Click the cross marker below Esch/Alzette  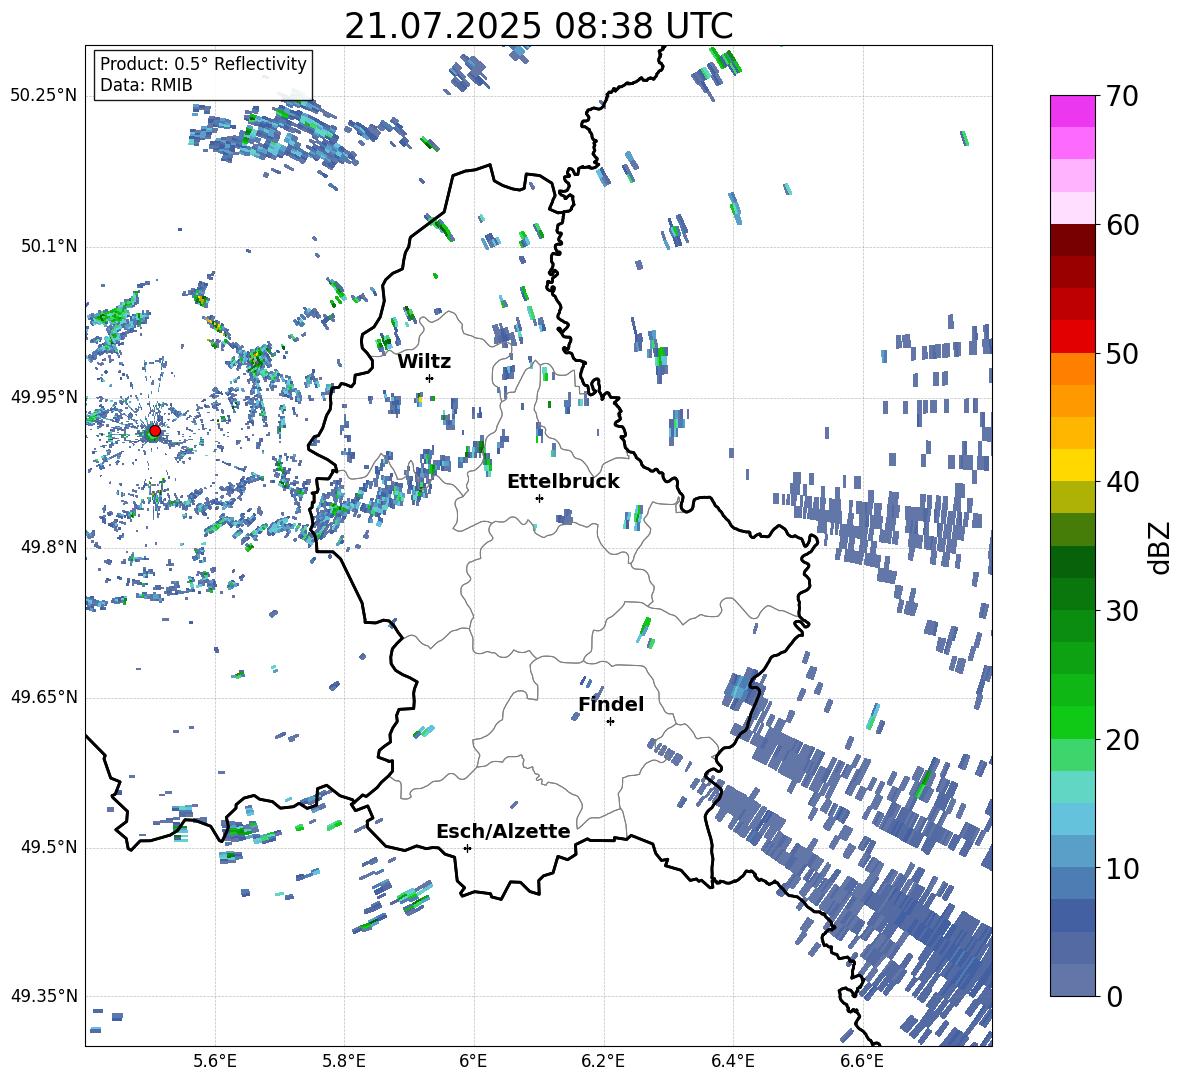point(467,848)
